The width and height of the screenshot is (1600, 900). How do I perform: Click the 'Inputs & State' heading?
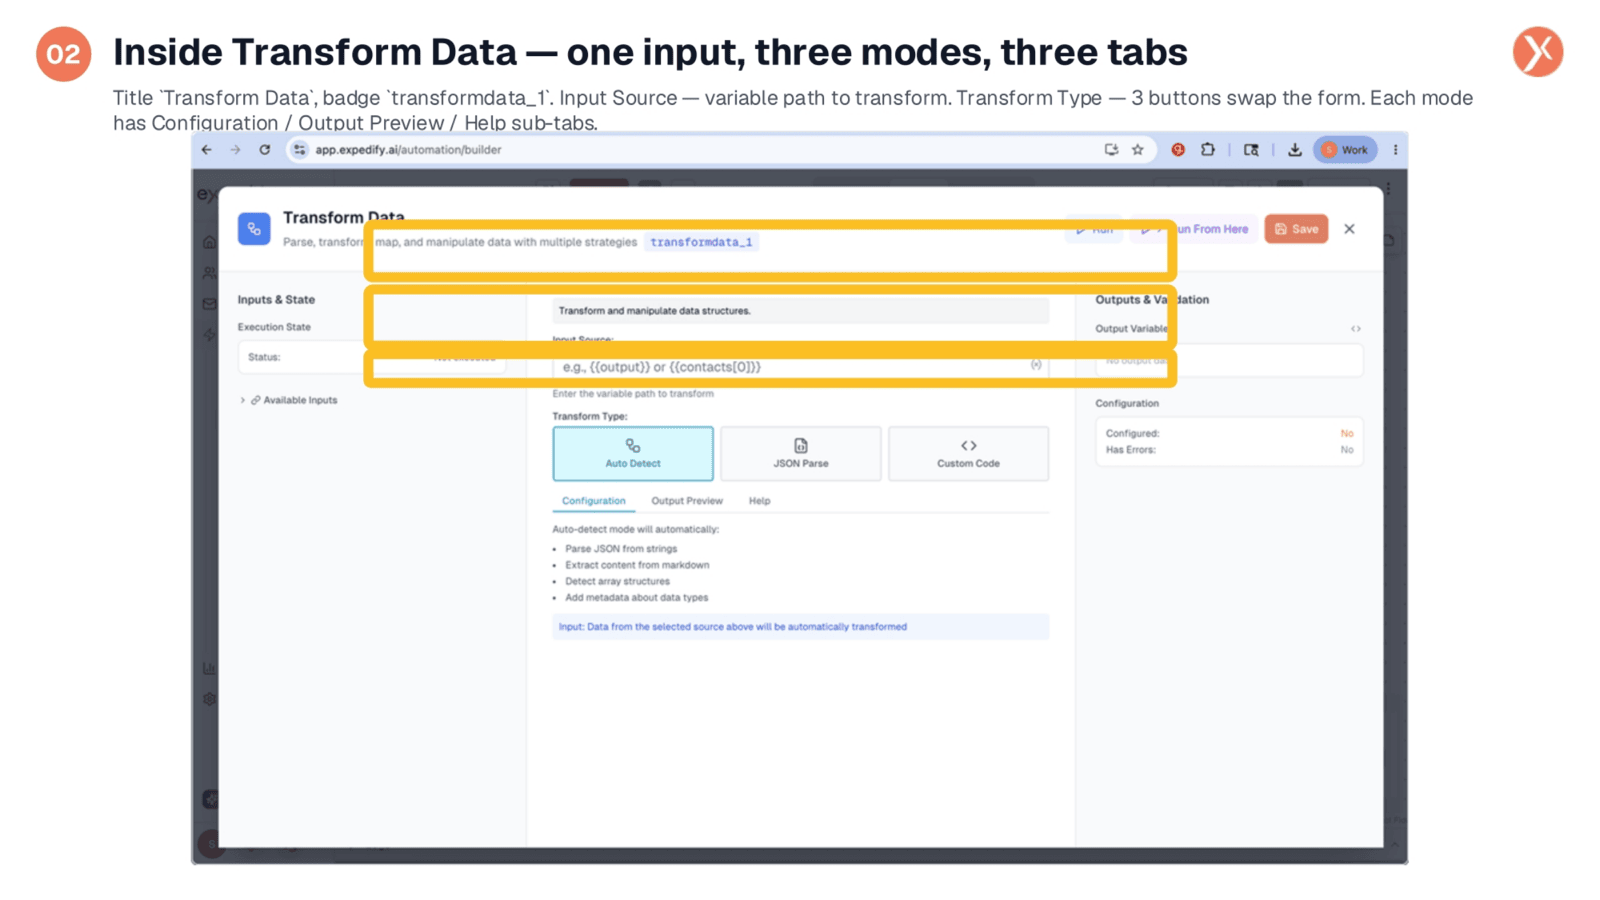click(276, 300)
